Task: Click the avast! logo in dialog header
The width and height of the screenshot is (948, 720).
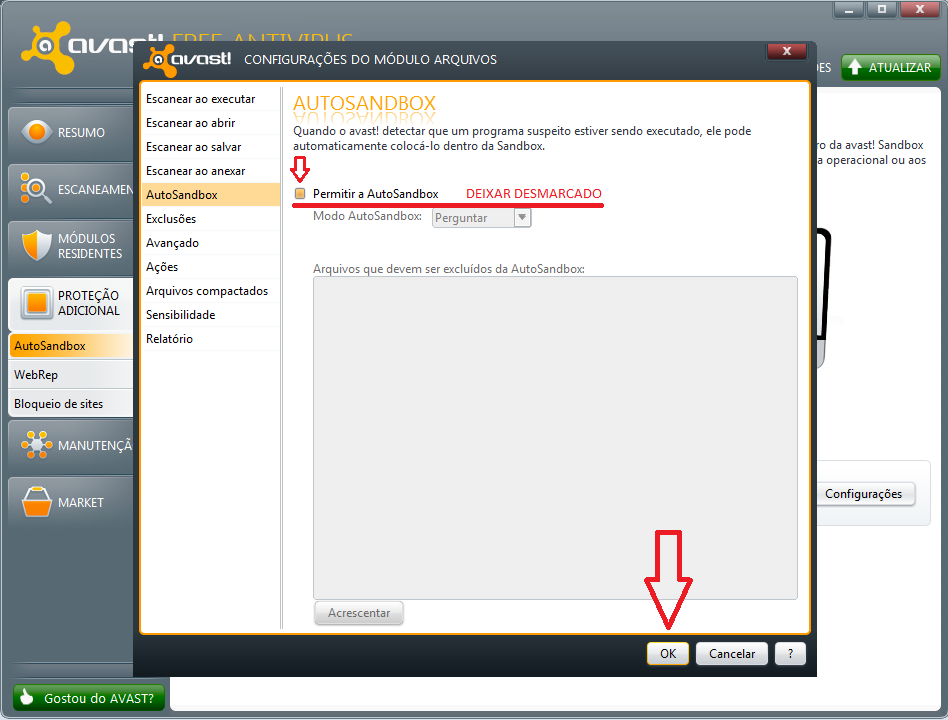Action: [186, 60]
